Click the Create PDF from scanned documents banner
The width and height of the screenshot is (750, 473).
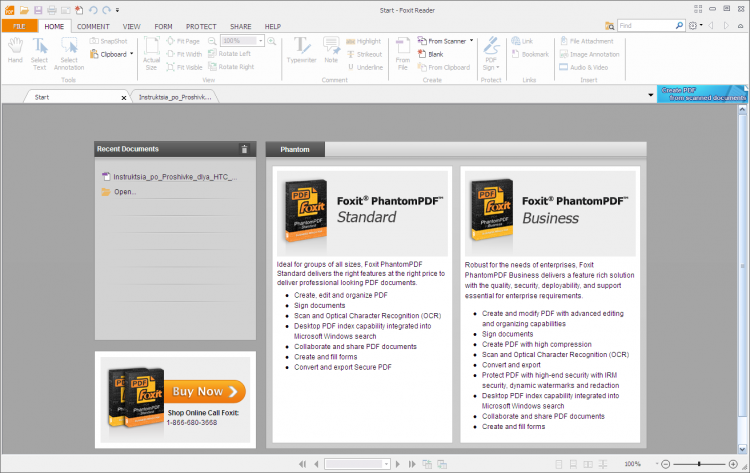click(x=702, y=94)
